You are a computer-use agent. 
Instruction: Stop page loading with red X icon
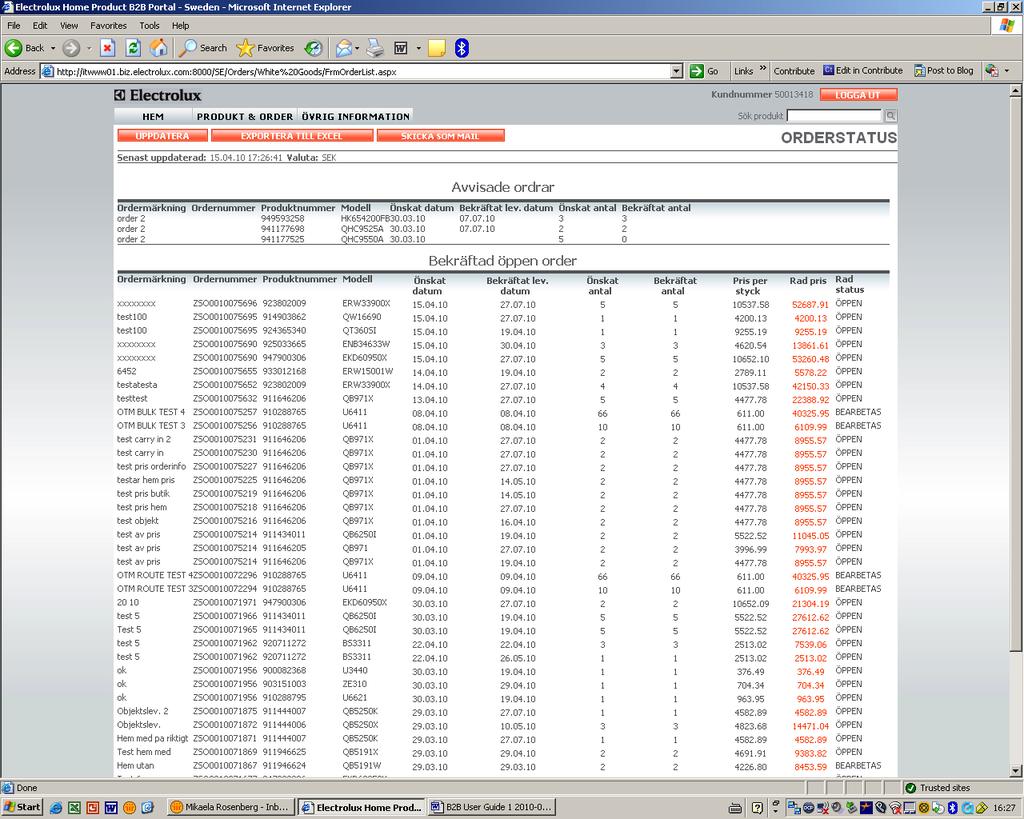coord(108,48)
